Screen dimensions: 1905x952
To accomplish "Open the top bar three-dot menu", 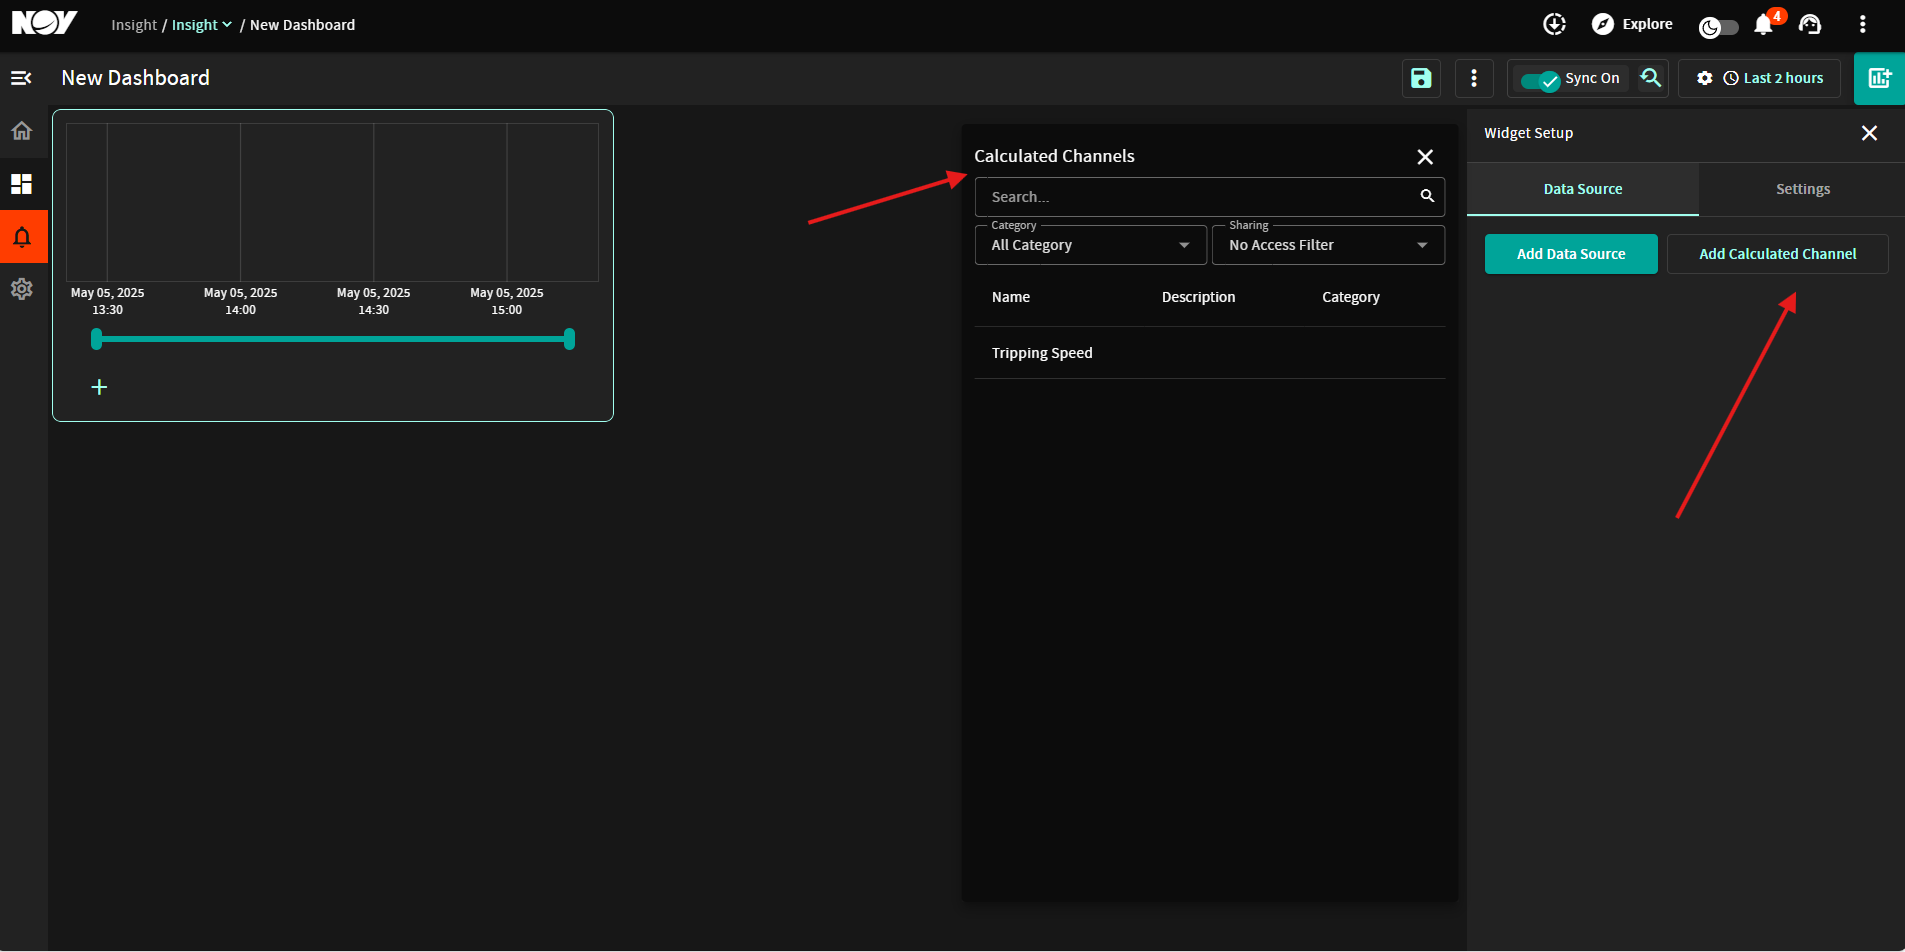I will (1862, 24).
